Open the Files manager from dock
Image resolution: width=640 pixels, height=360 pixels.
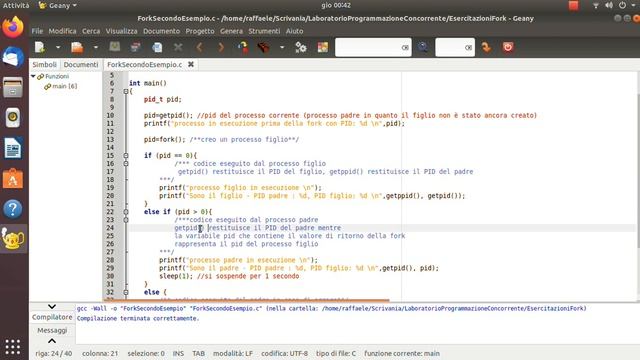pyautogui.click(x=13, y=87)
